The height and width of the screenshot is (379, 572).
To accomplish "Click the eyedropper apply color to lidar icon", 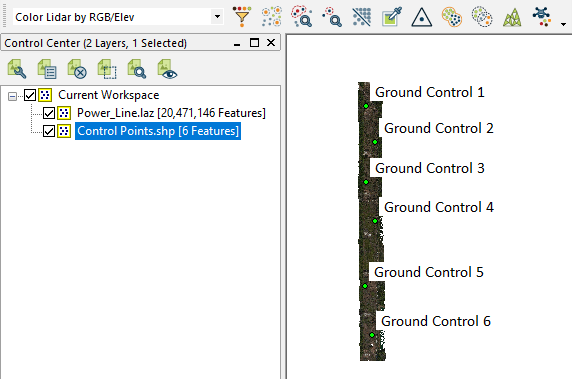I will coord(392,17).
